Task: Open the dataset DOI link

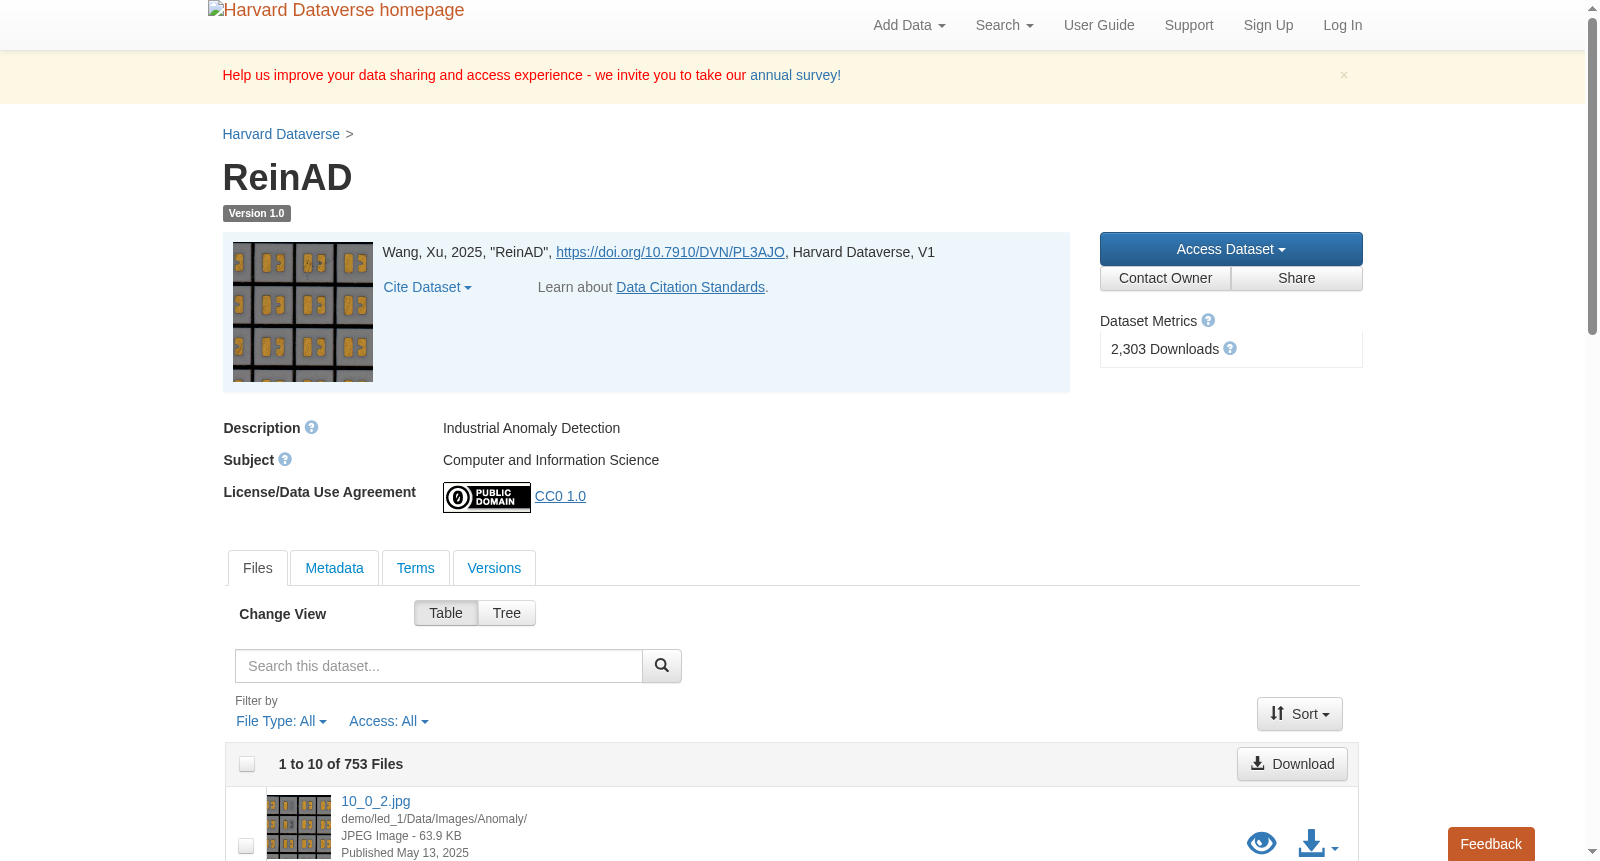Action: (x=670, y=252)
